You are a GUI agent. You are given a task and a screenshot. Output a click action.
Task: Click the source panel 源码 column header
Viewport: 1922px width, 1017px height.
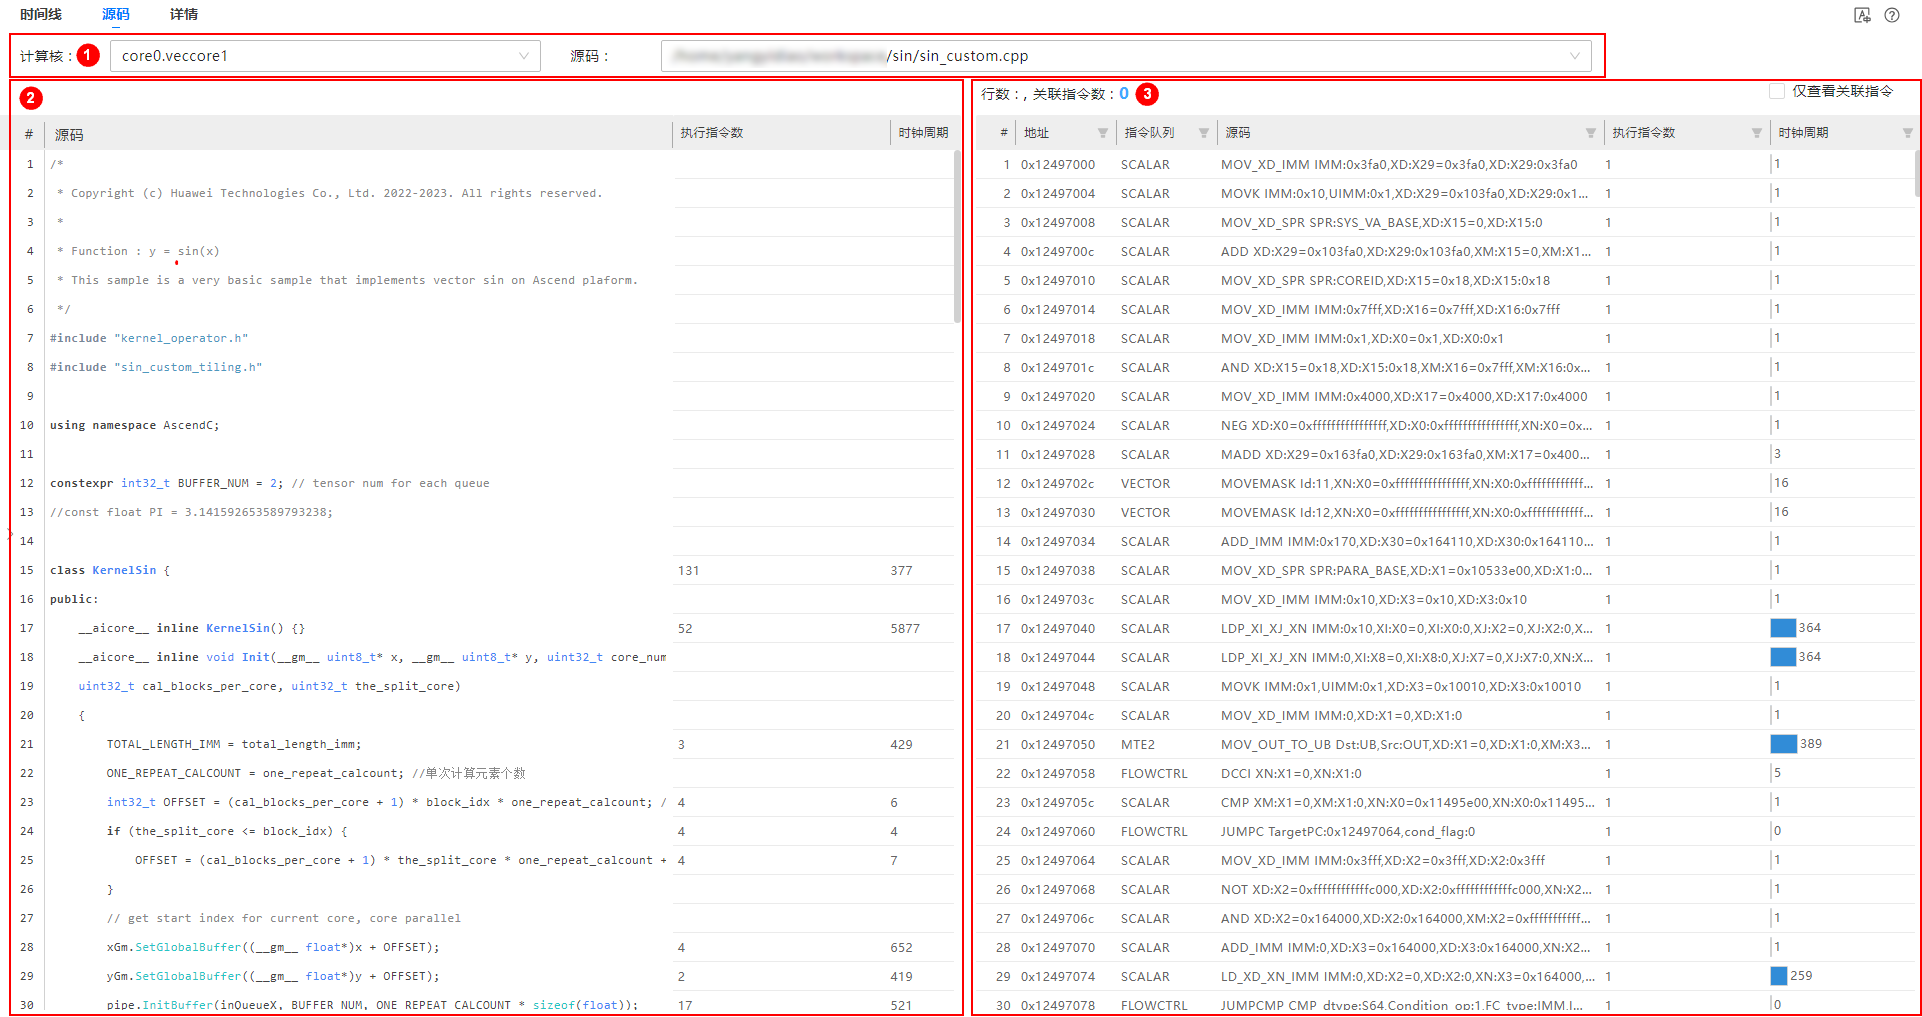[69, 134]
